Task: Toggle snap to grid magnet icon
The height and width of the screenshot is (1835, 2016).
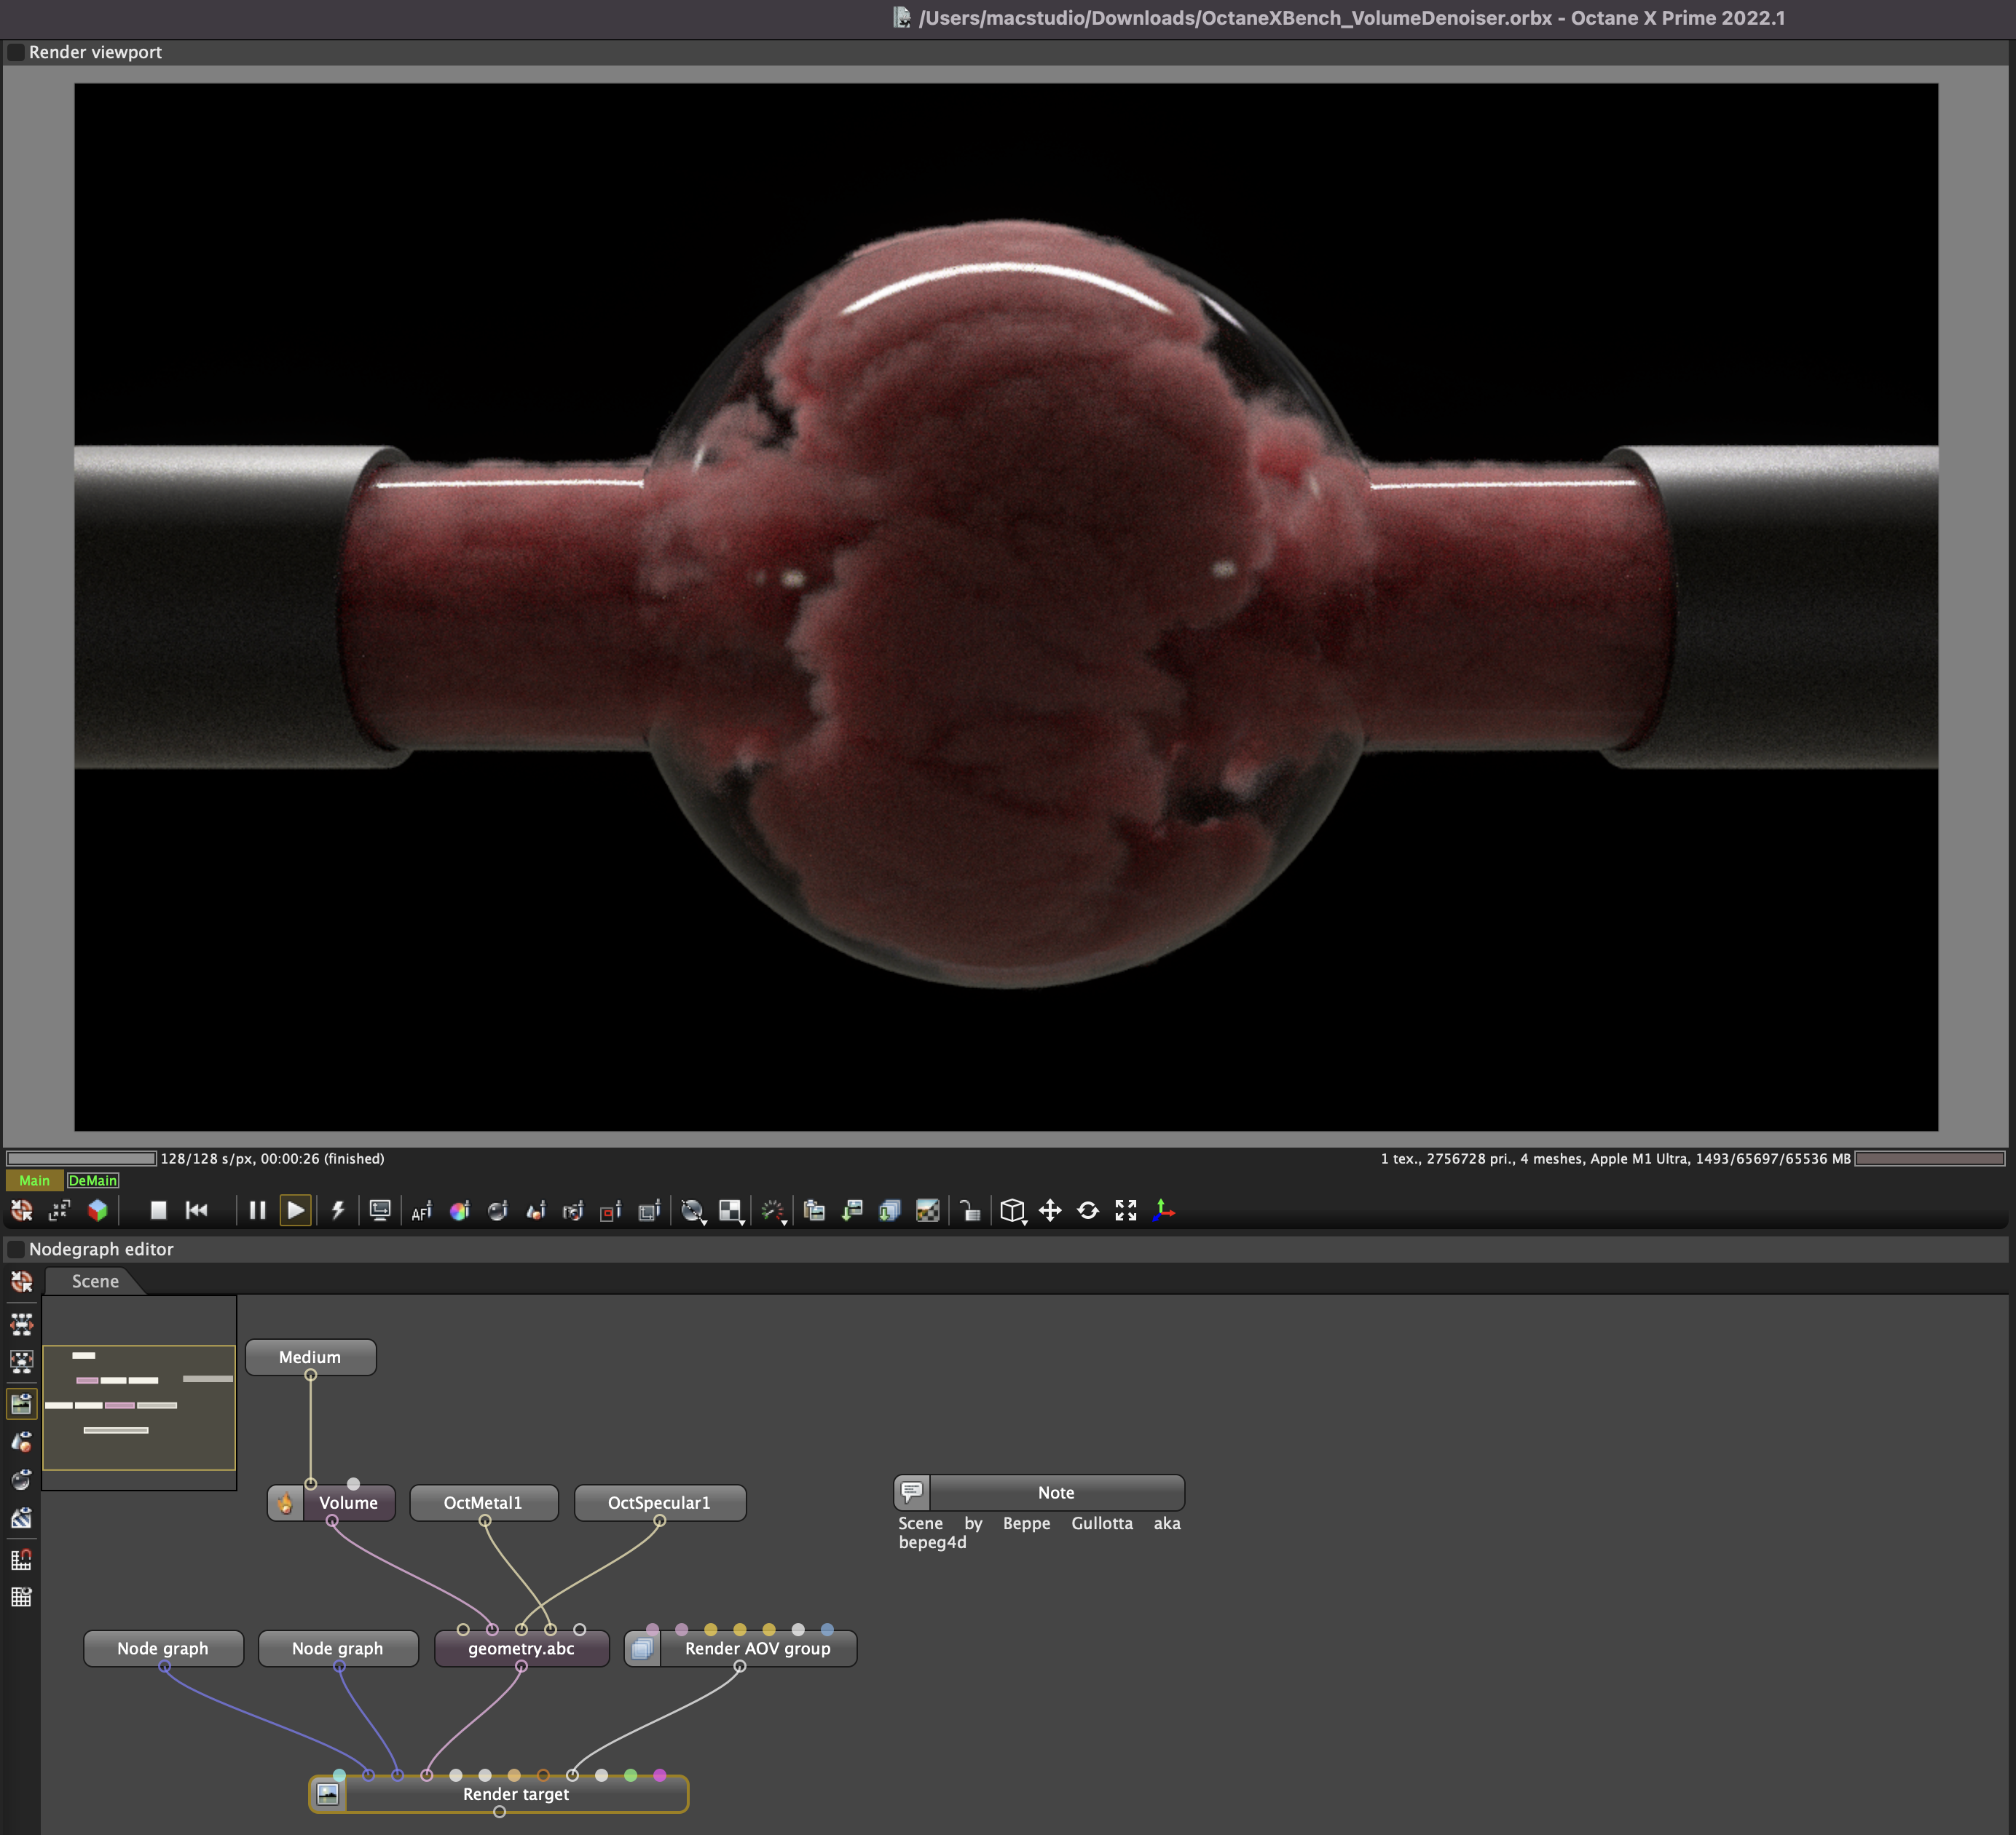Action: [21, 1559]
